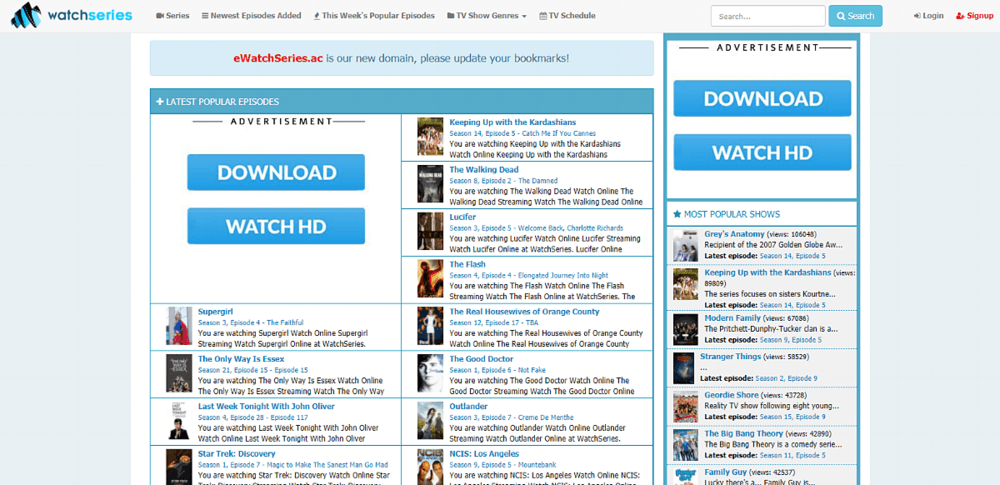Focus the search input field
Viewport: 1000px width, 485px height.
click(x=768, y=16)
